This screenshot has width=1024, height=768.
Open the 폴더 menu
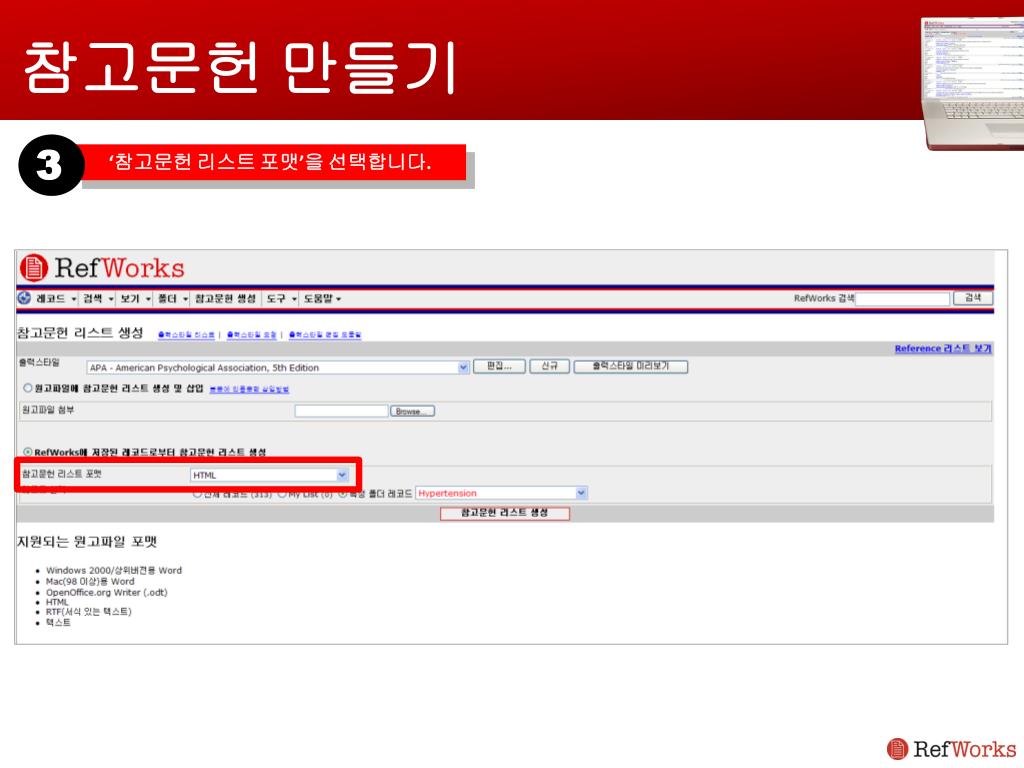click(x=172, y=298)
